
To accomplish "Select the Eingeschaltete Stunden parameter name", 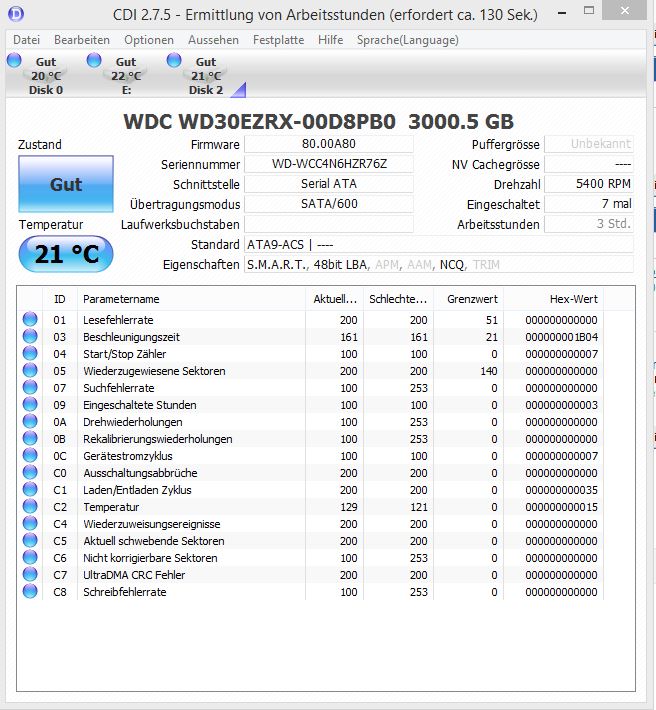I will click(x=140, y=405).
